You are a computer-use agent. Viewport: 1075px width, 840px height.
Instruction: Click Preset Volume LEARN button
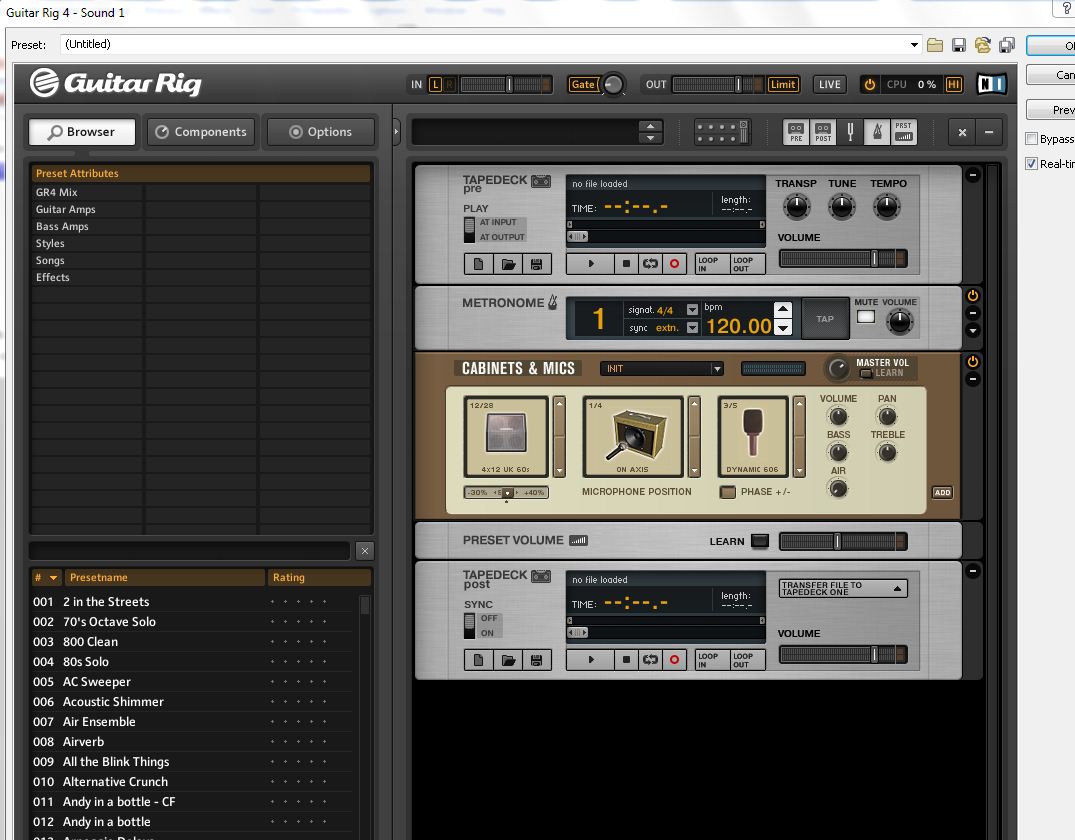coord(760,541)
